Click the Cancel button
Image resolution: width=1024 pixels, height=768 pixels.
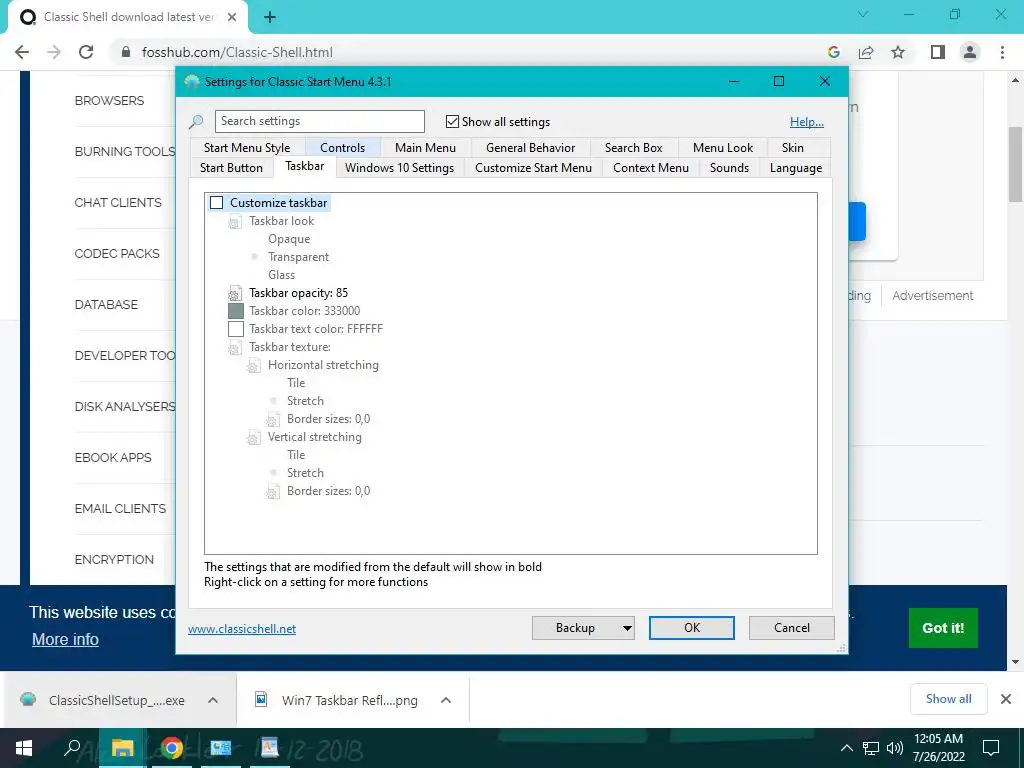click(x=792, y=628)
